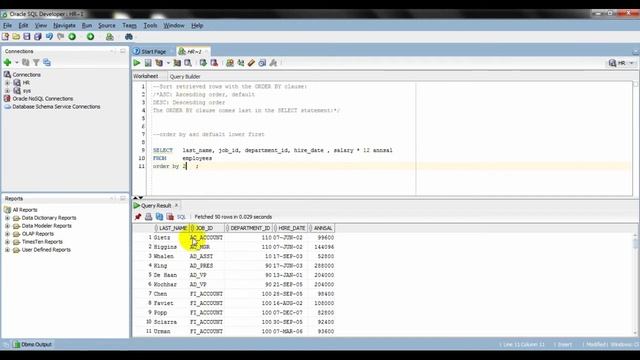Click the SQL link in Query Result toolbar
Screen dimensions: 640x360
(181, 217)
